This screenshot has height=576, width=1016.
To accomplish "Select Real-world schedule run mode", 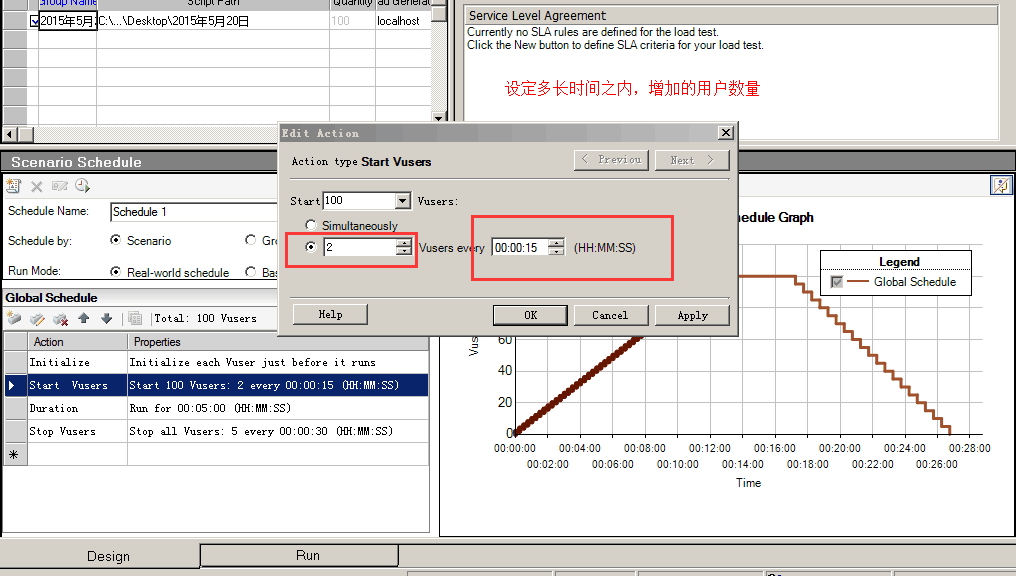I will 115,272.
